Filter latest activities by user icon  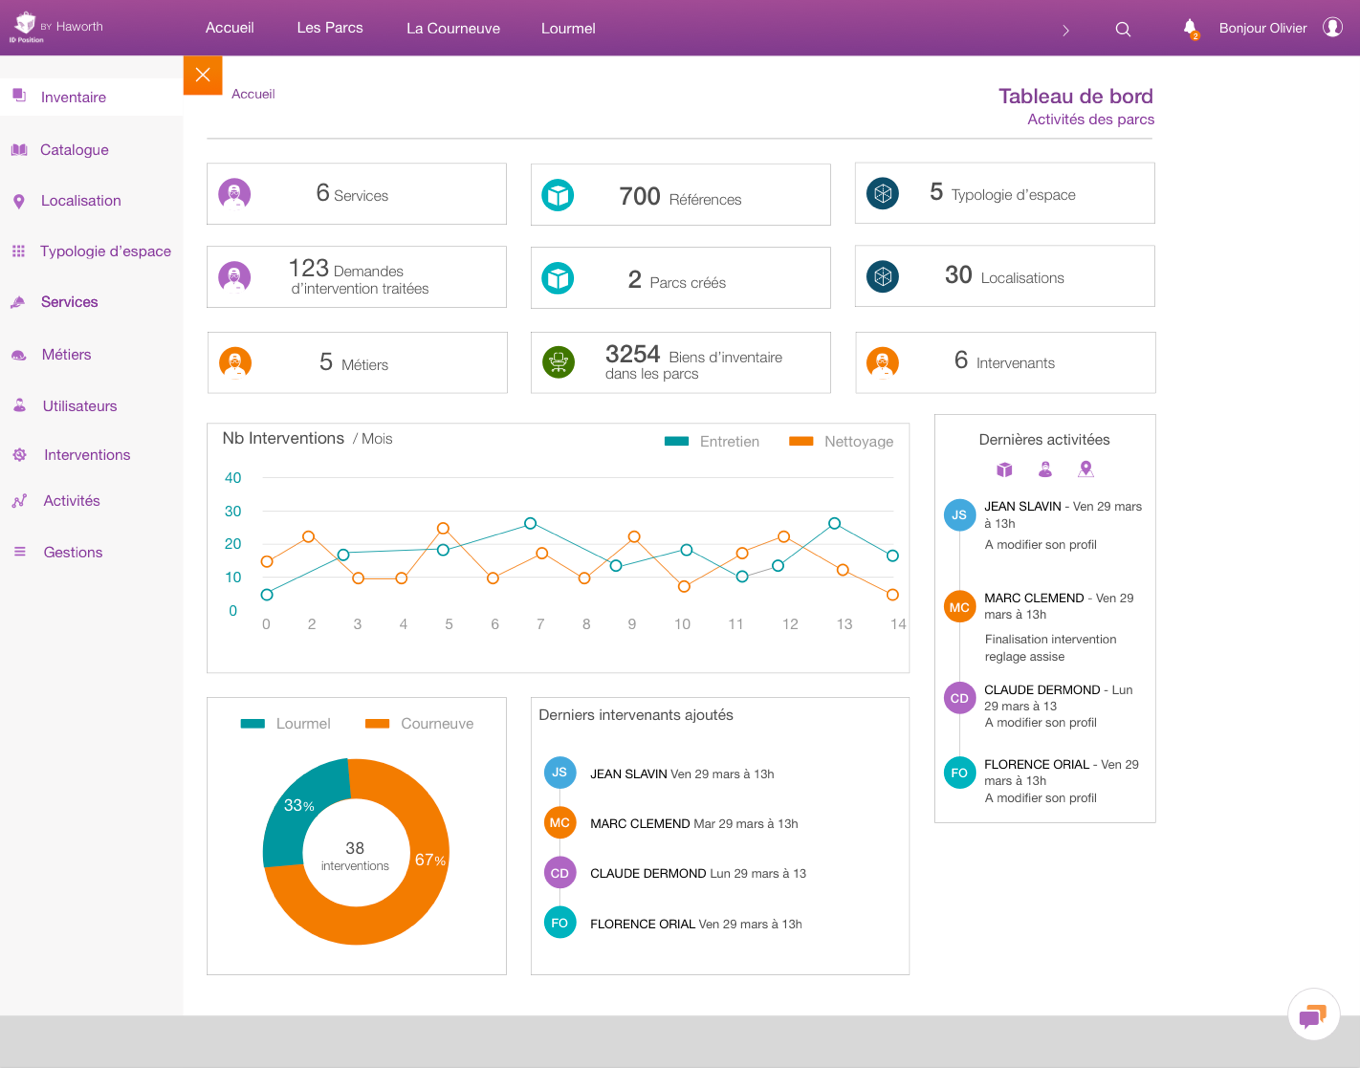click(1045, 469)
